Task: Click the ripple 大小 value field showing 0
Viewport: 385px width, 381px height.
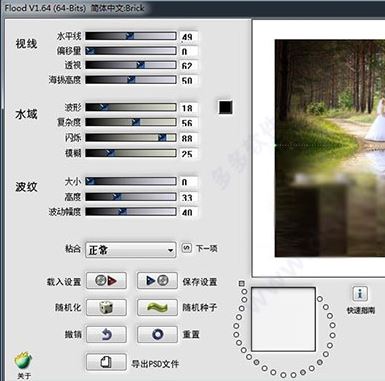Action: coord(188,182)
